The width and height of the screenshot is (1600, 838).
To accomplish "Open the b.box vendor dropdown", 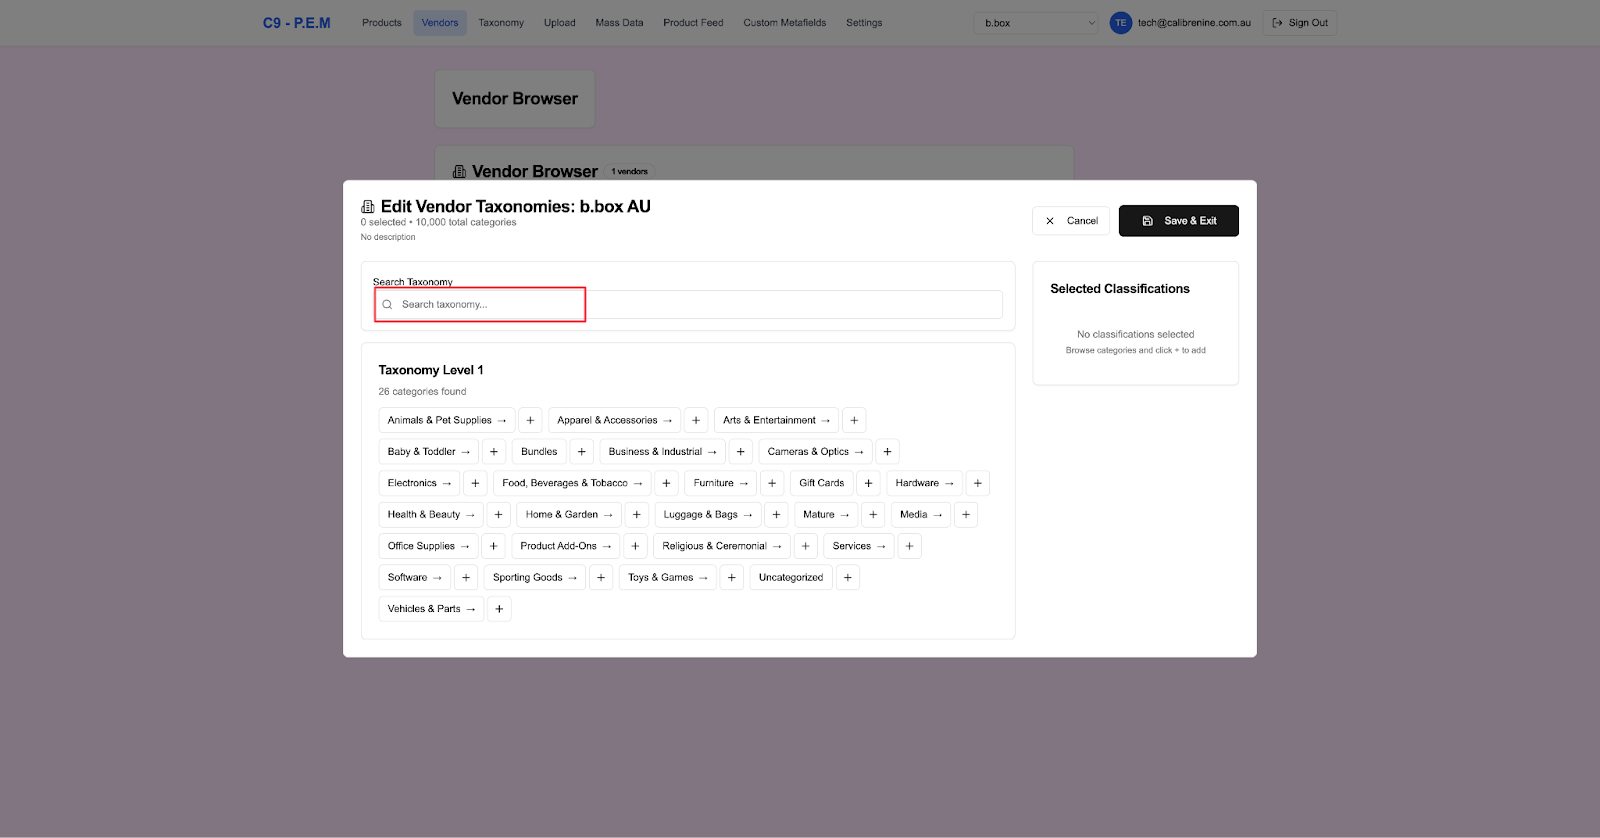I will tap(1037, 23).
